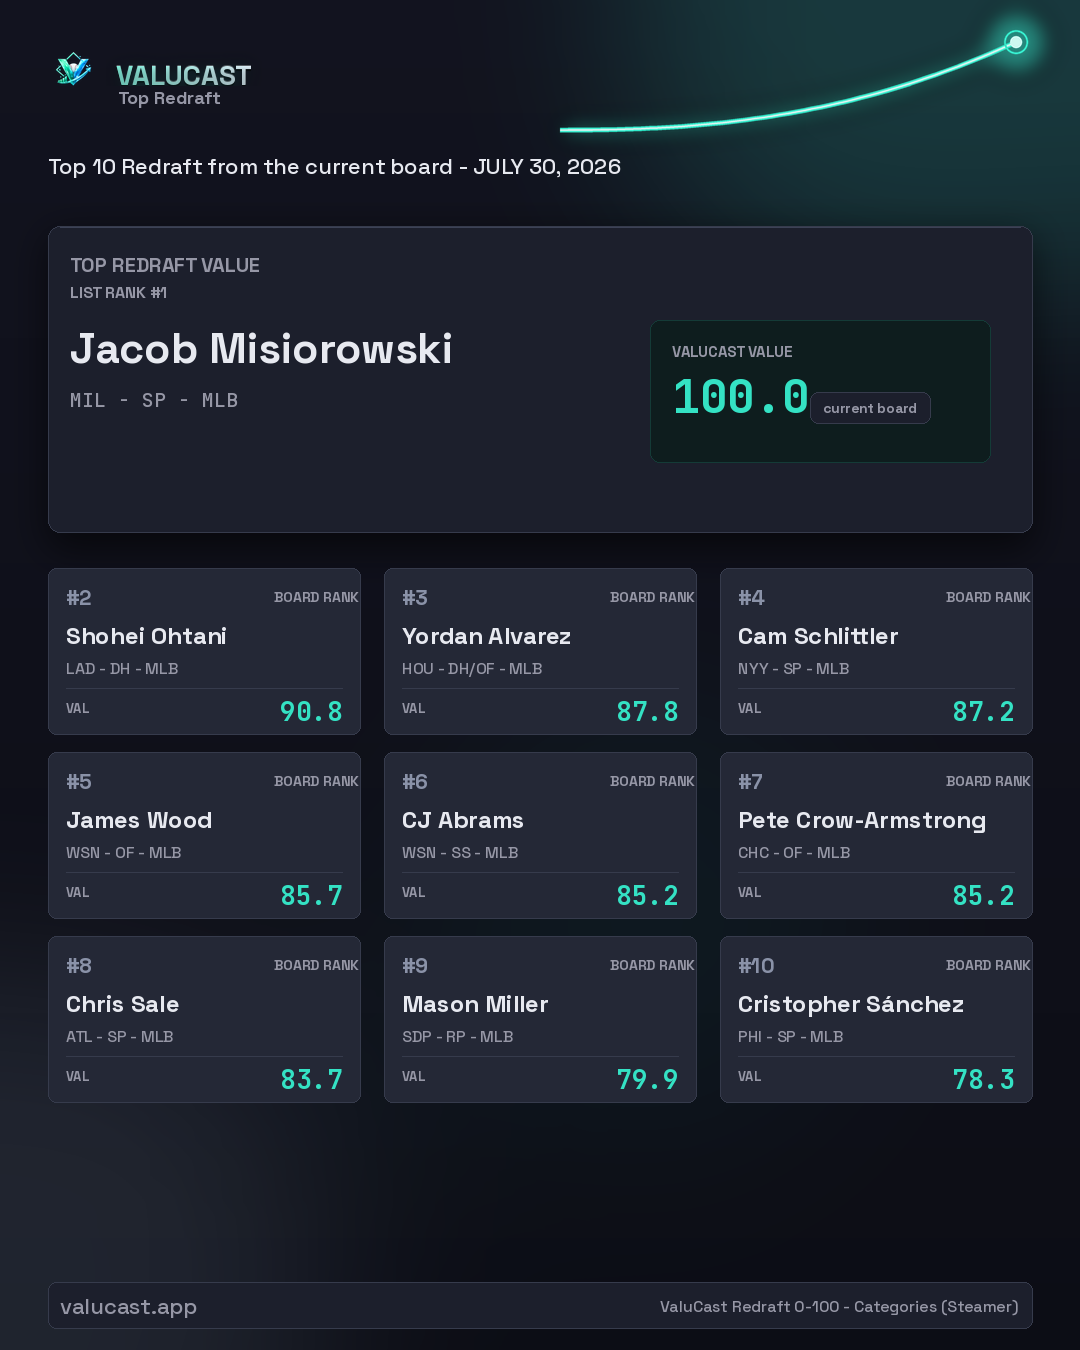Open the Cristopher Sánchez card
This screenshot has height=1350, width=1080.
pyautogui.click(x=876, y=1020)
